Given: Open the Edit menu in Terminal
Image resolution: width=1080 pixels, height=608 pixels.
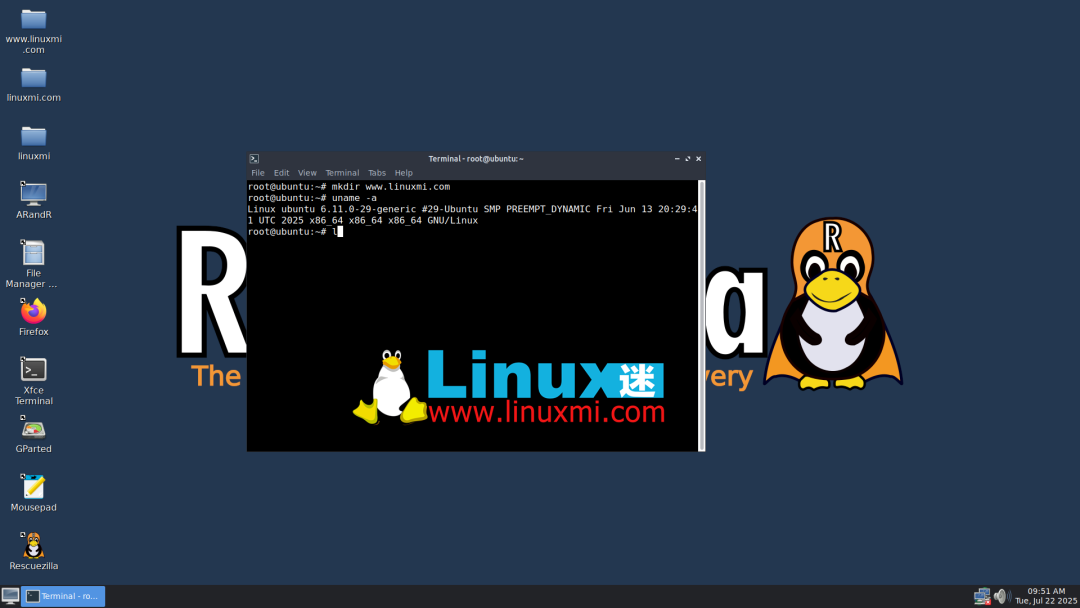Looking at the screenshot, I should 281,173.
